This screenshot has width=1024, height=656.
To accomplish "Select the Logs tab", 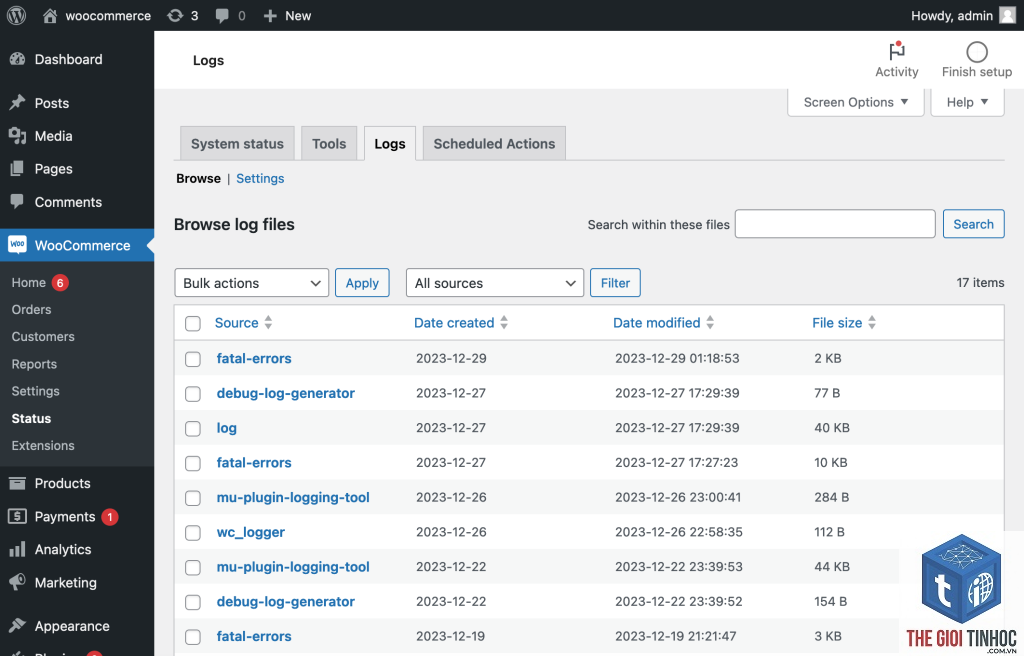I will click(390, 144).
